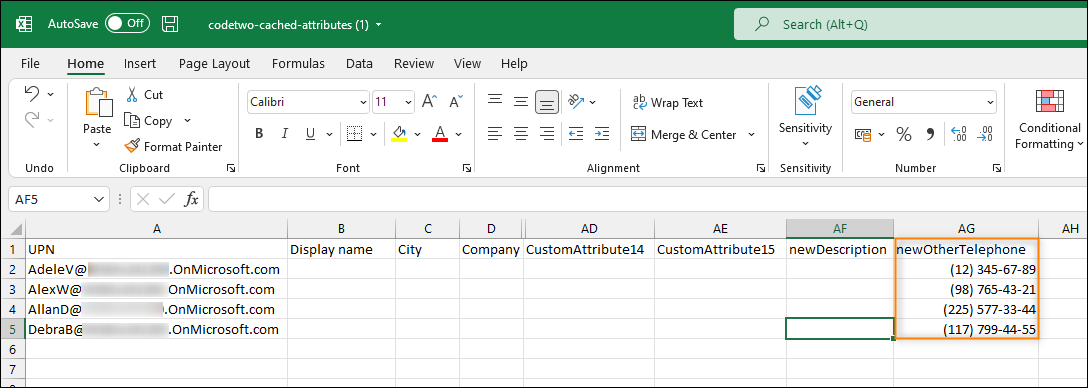
Task: Open the Sensitivity menu
Action: (805, 117)
